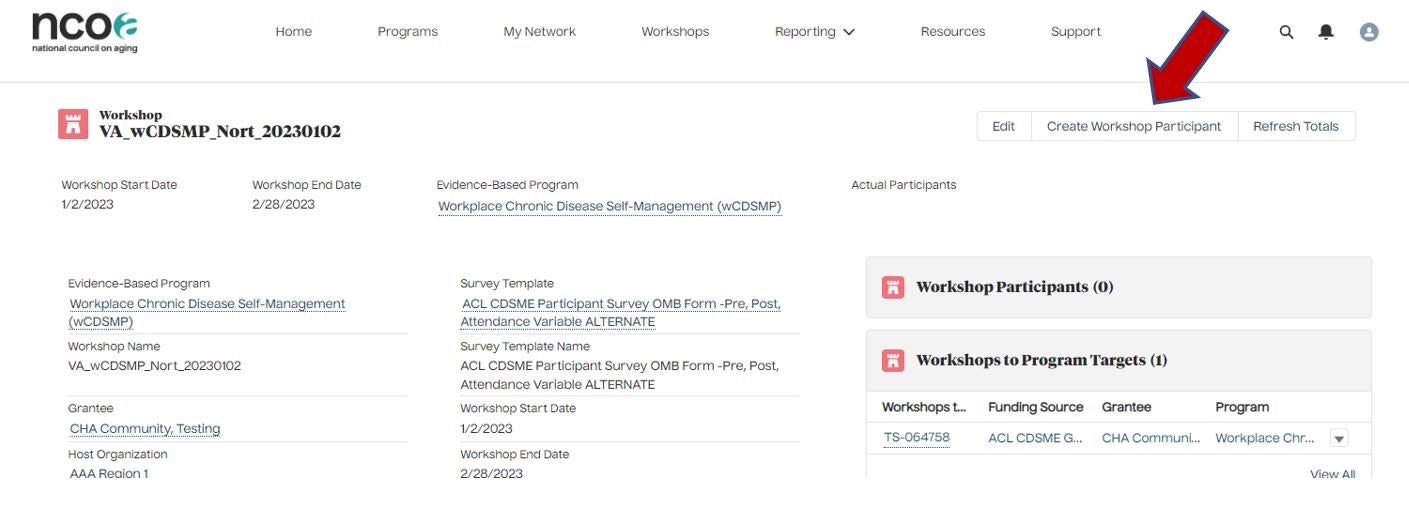The image size is (1409, 507).
Task: Click the NCOA logo
Action: 85,32
